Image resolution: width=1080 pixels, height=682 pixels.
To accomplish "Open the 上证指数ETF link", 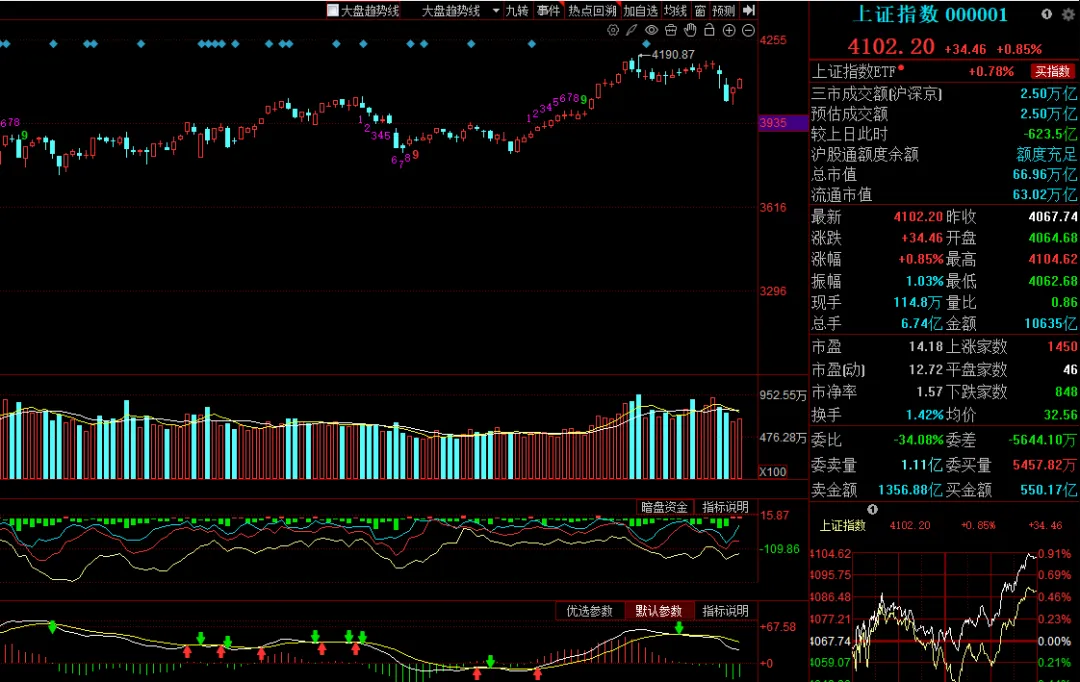I will click(854, 72).
